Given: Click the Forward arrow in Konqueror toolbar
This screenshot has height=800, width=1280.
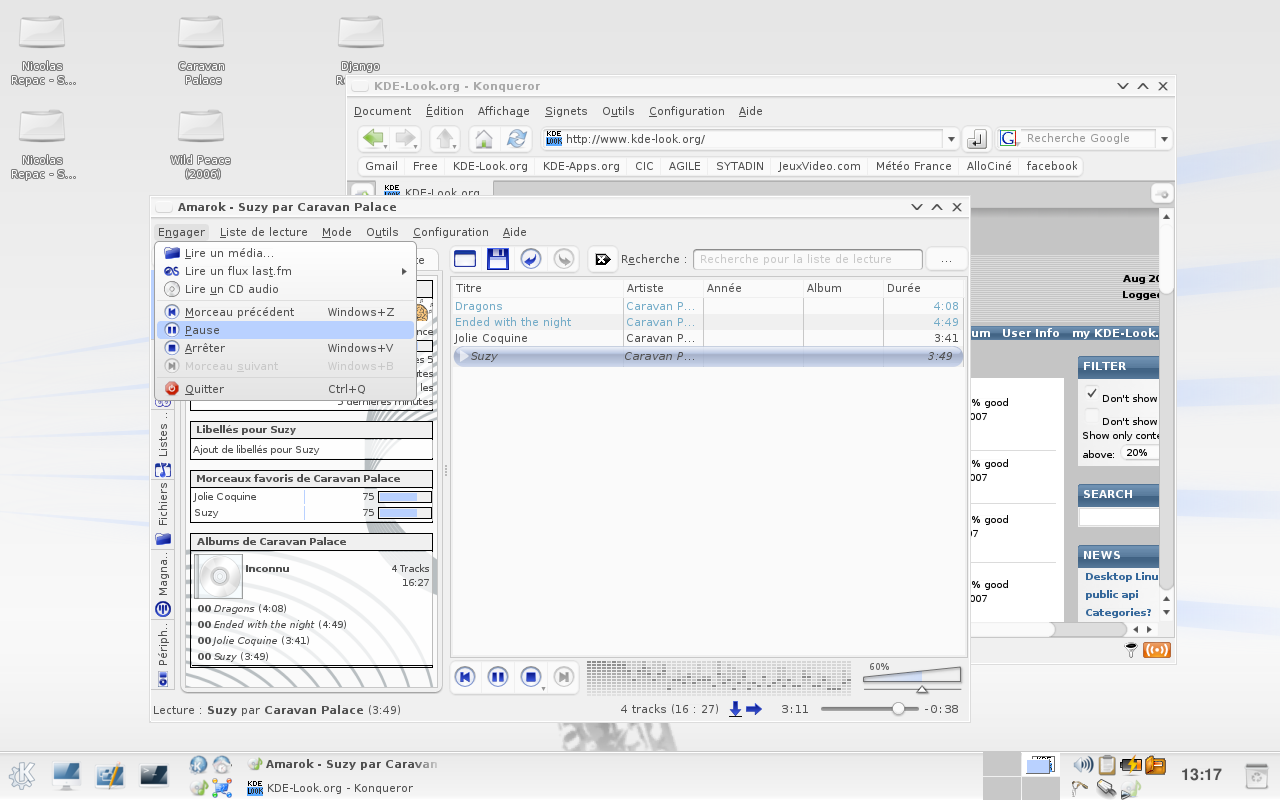Looking at the screenshot, I should click(405, 138).
